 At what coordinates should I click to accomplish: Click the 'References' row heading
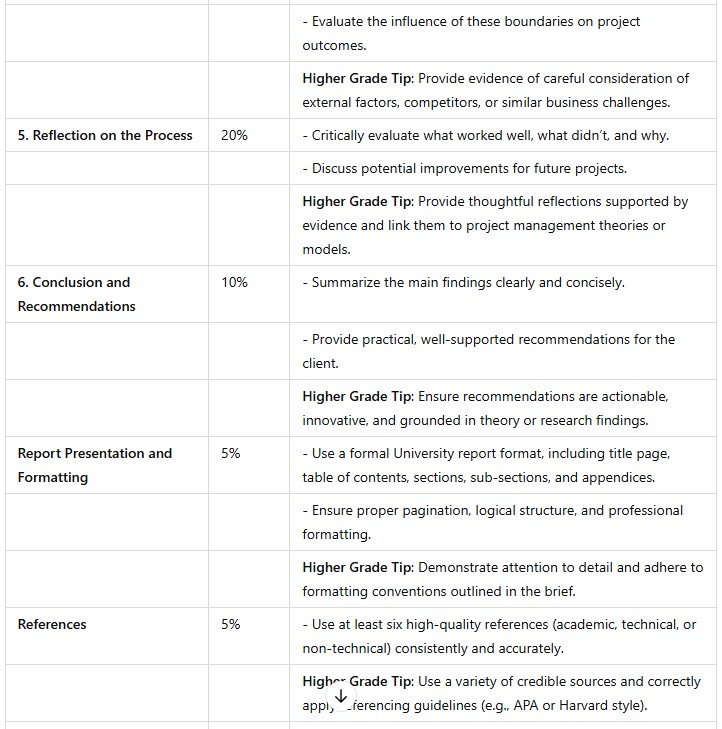coord(52,624)
